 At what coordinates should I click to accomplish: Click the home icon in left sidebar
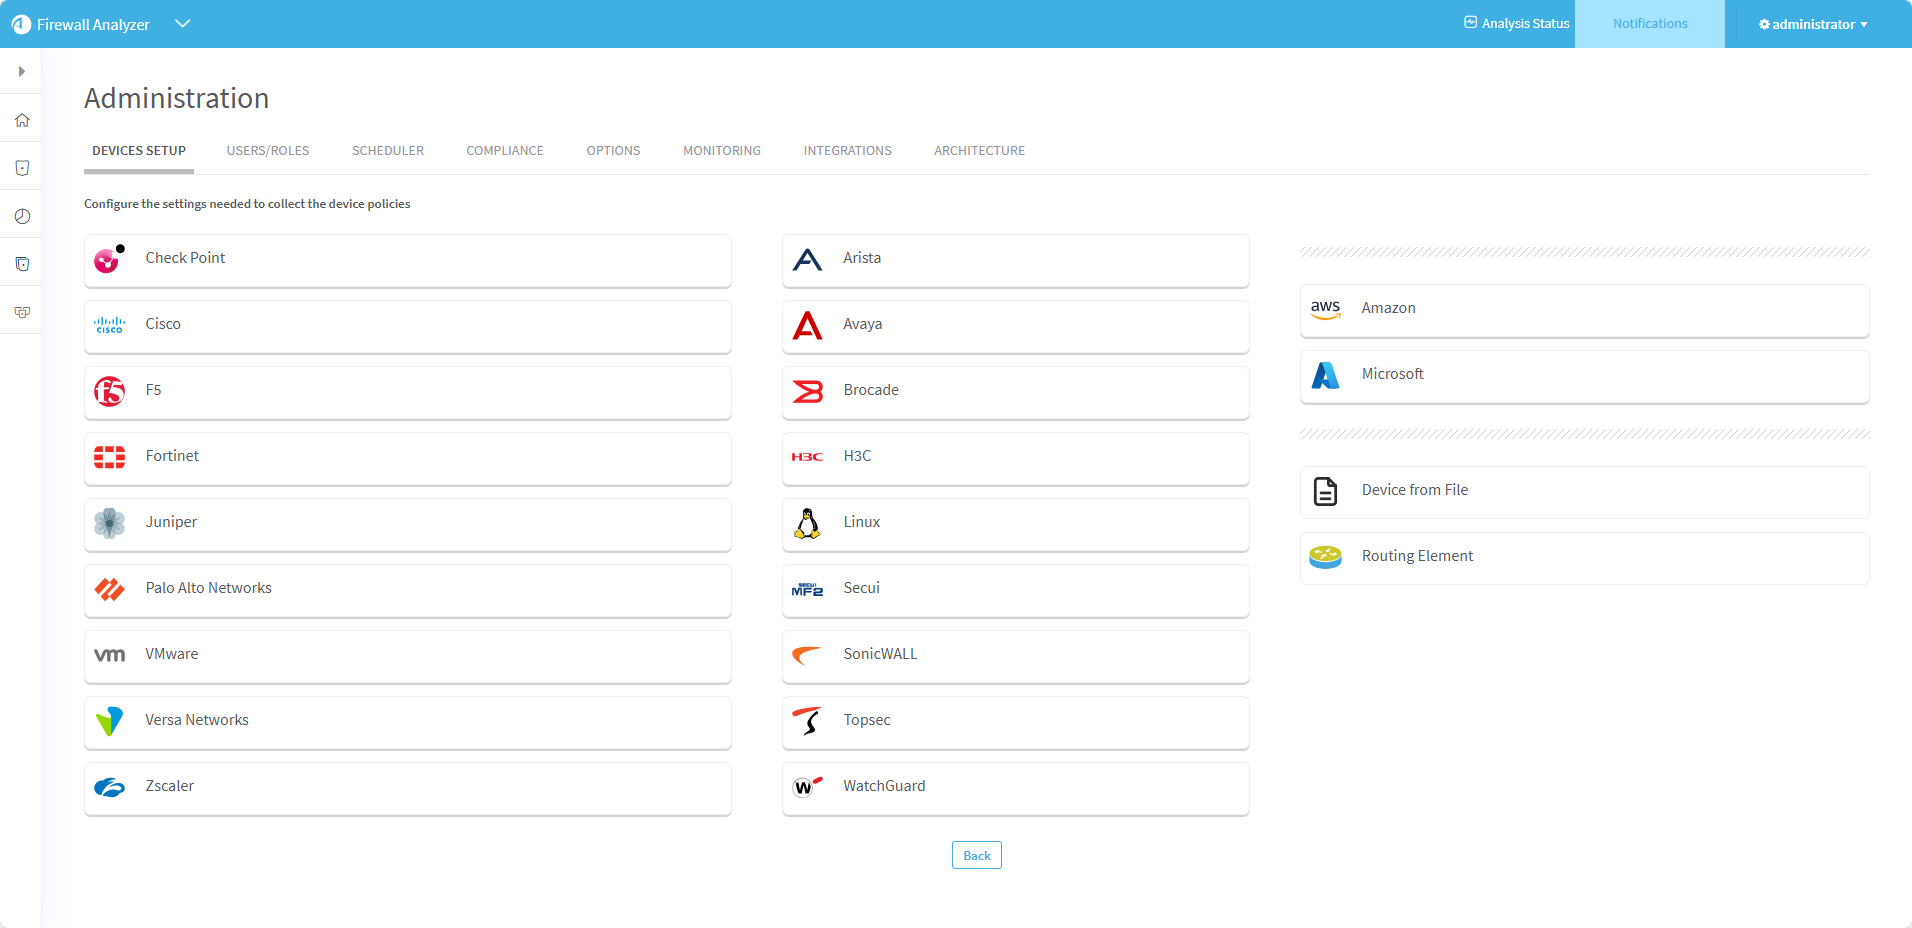[x=22, y=120]
